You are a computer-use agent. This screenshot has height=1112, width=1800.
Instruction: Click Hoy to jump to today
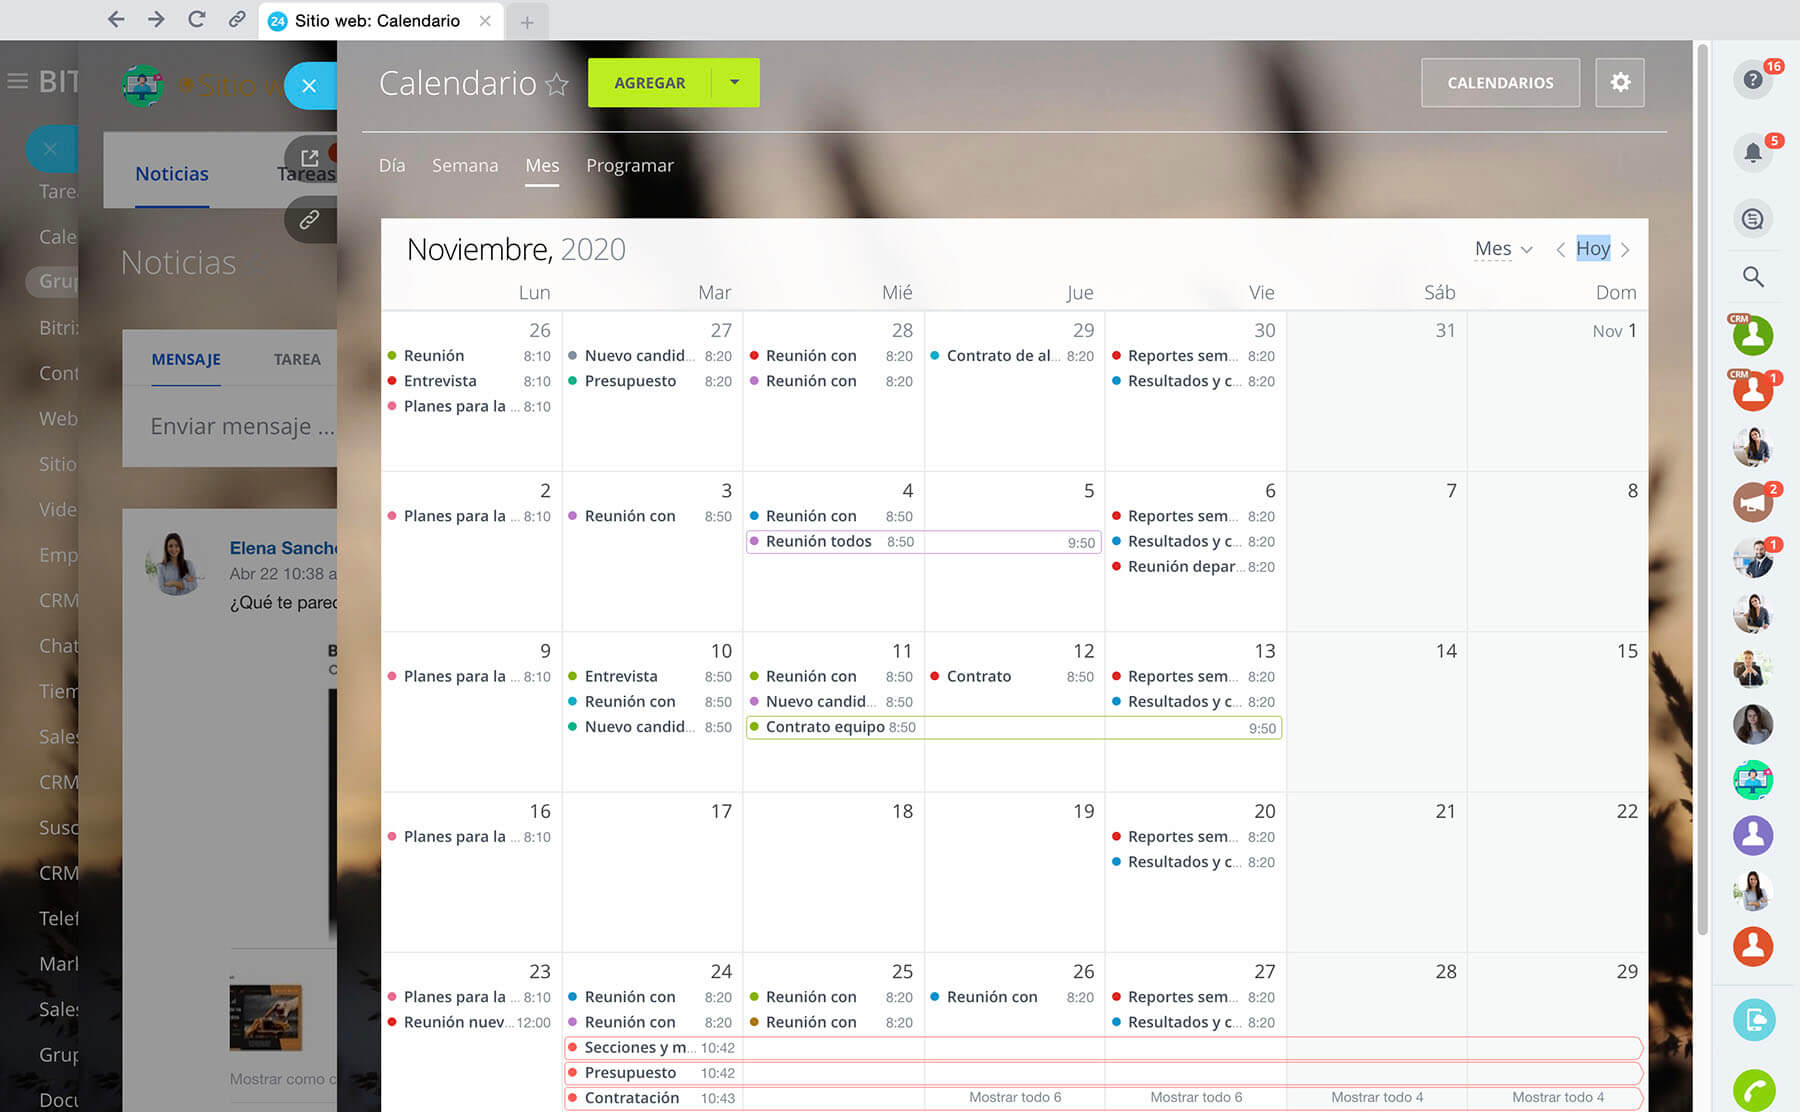[1592, 249]
